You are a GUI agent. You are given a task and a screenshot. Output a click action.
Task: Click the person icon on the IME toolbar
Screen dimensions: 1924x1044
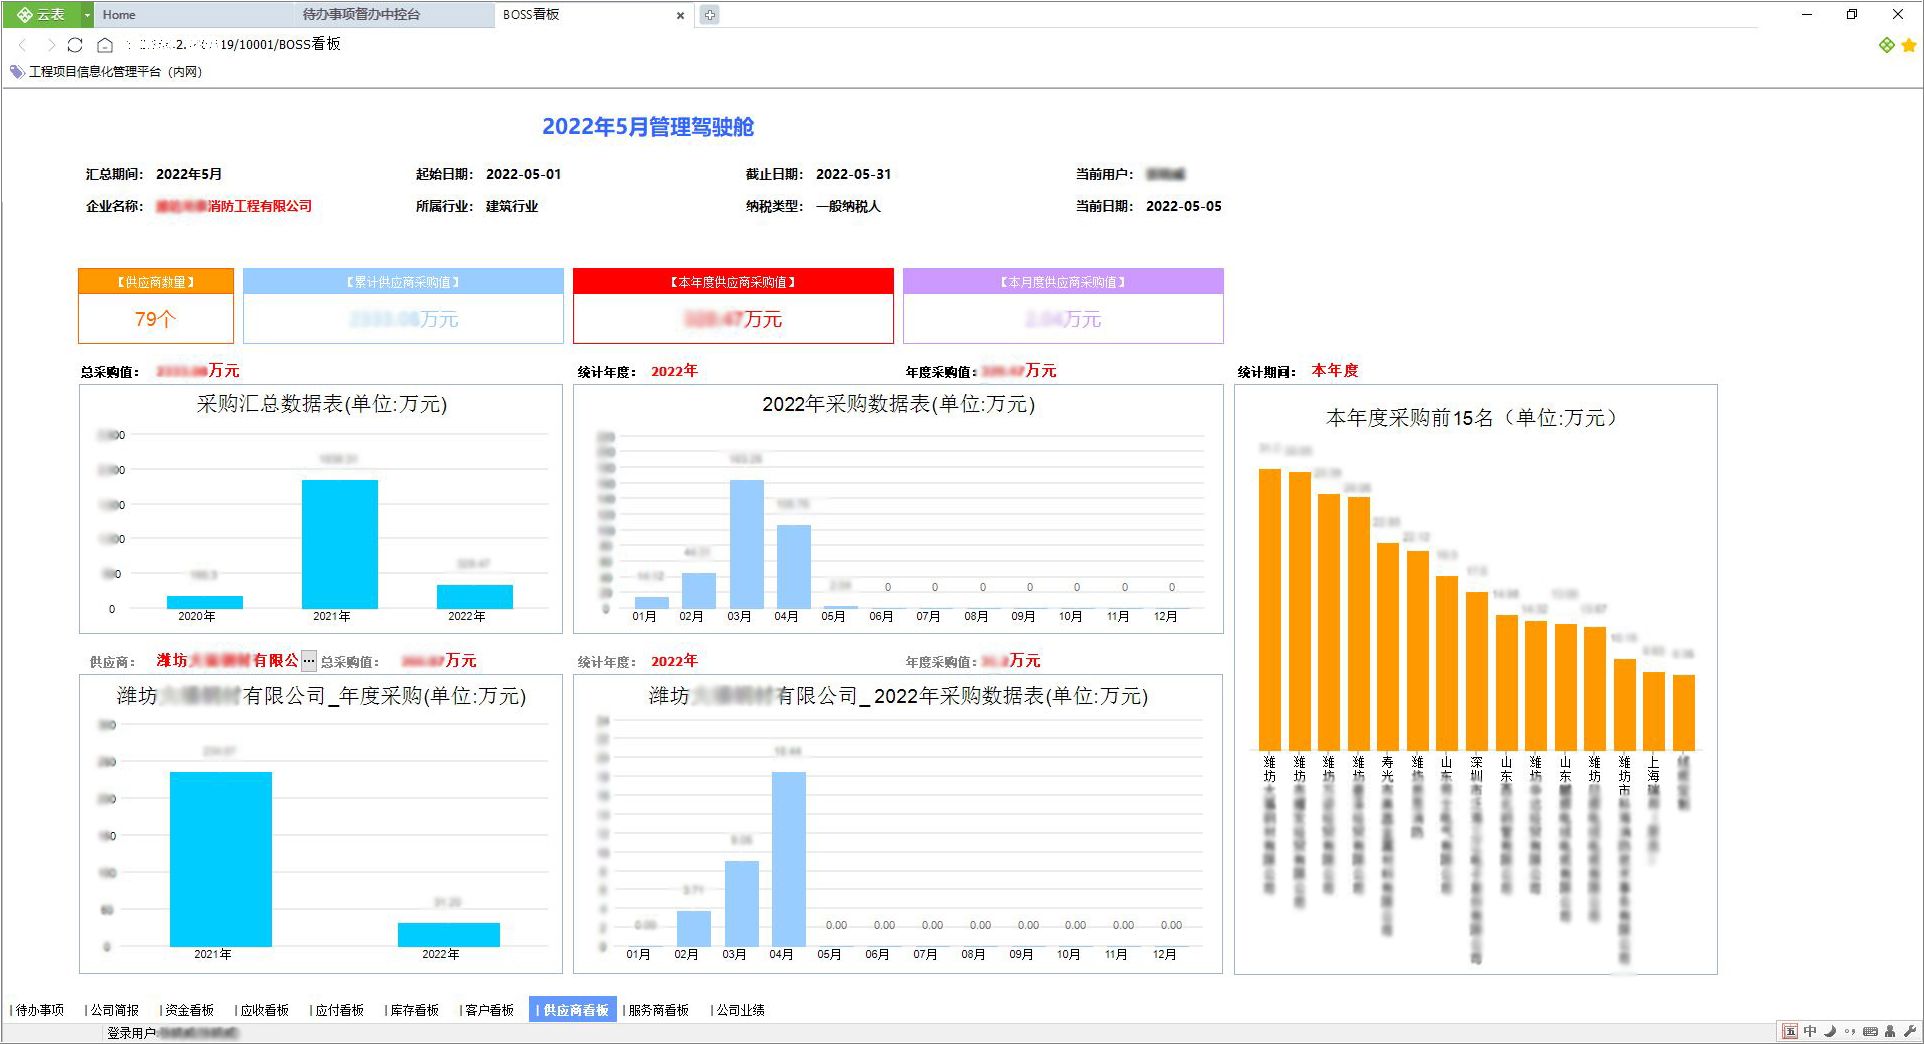coord(1890,1031)
